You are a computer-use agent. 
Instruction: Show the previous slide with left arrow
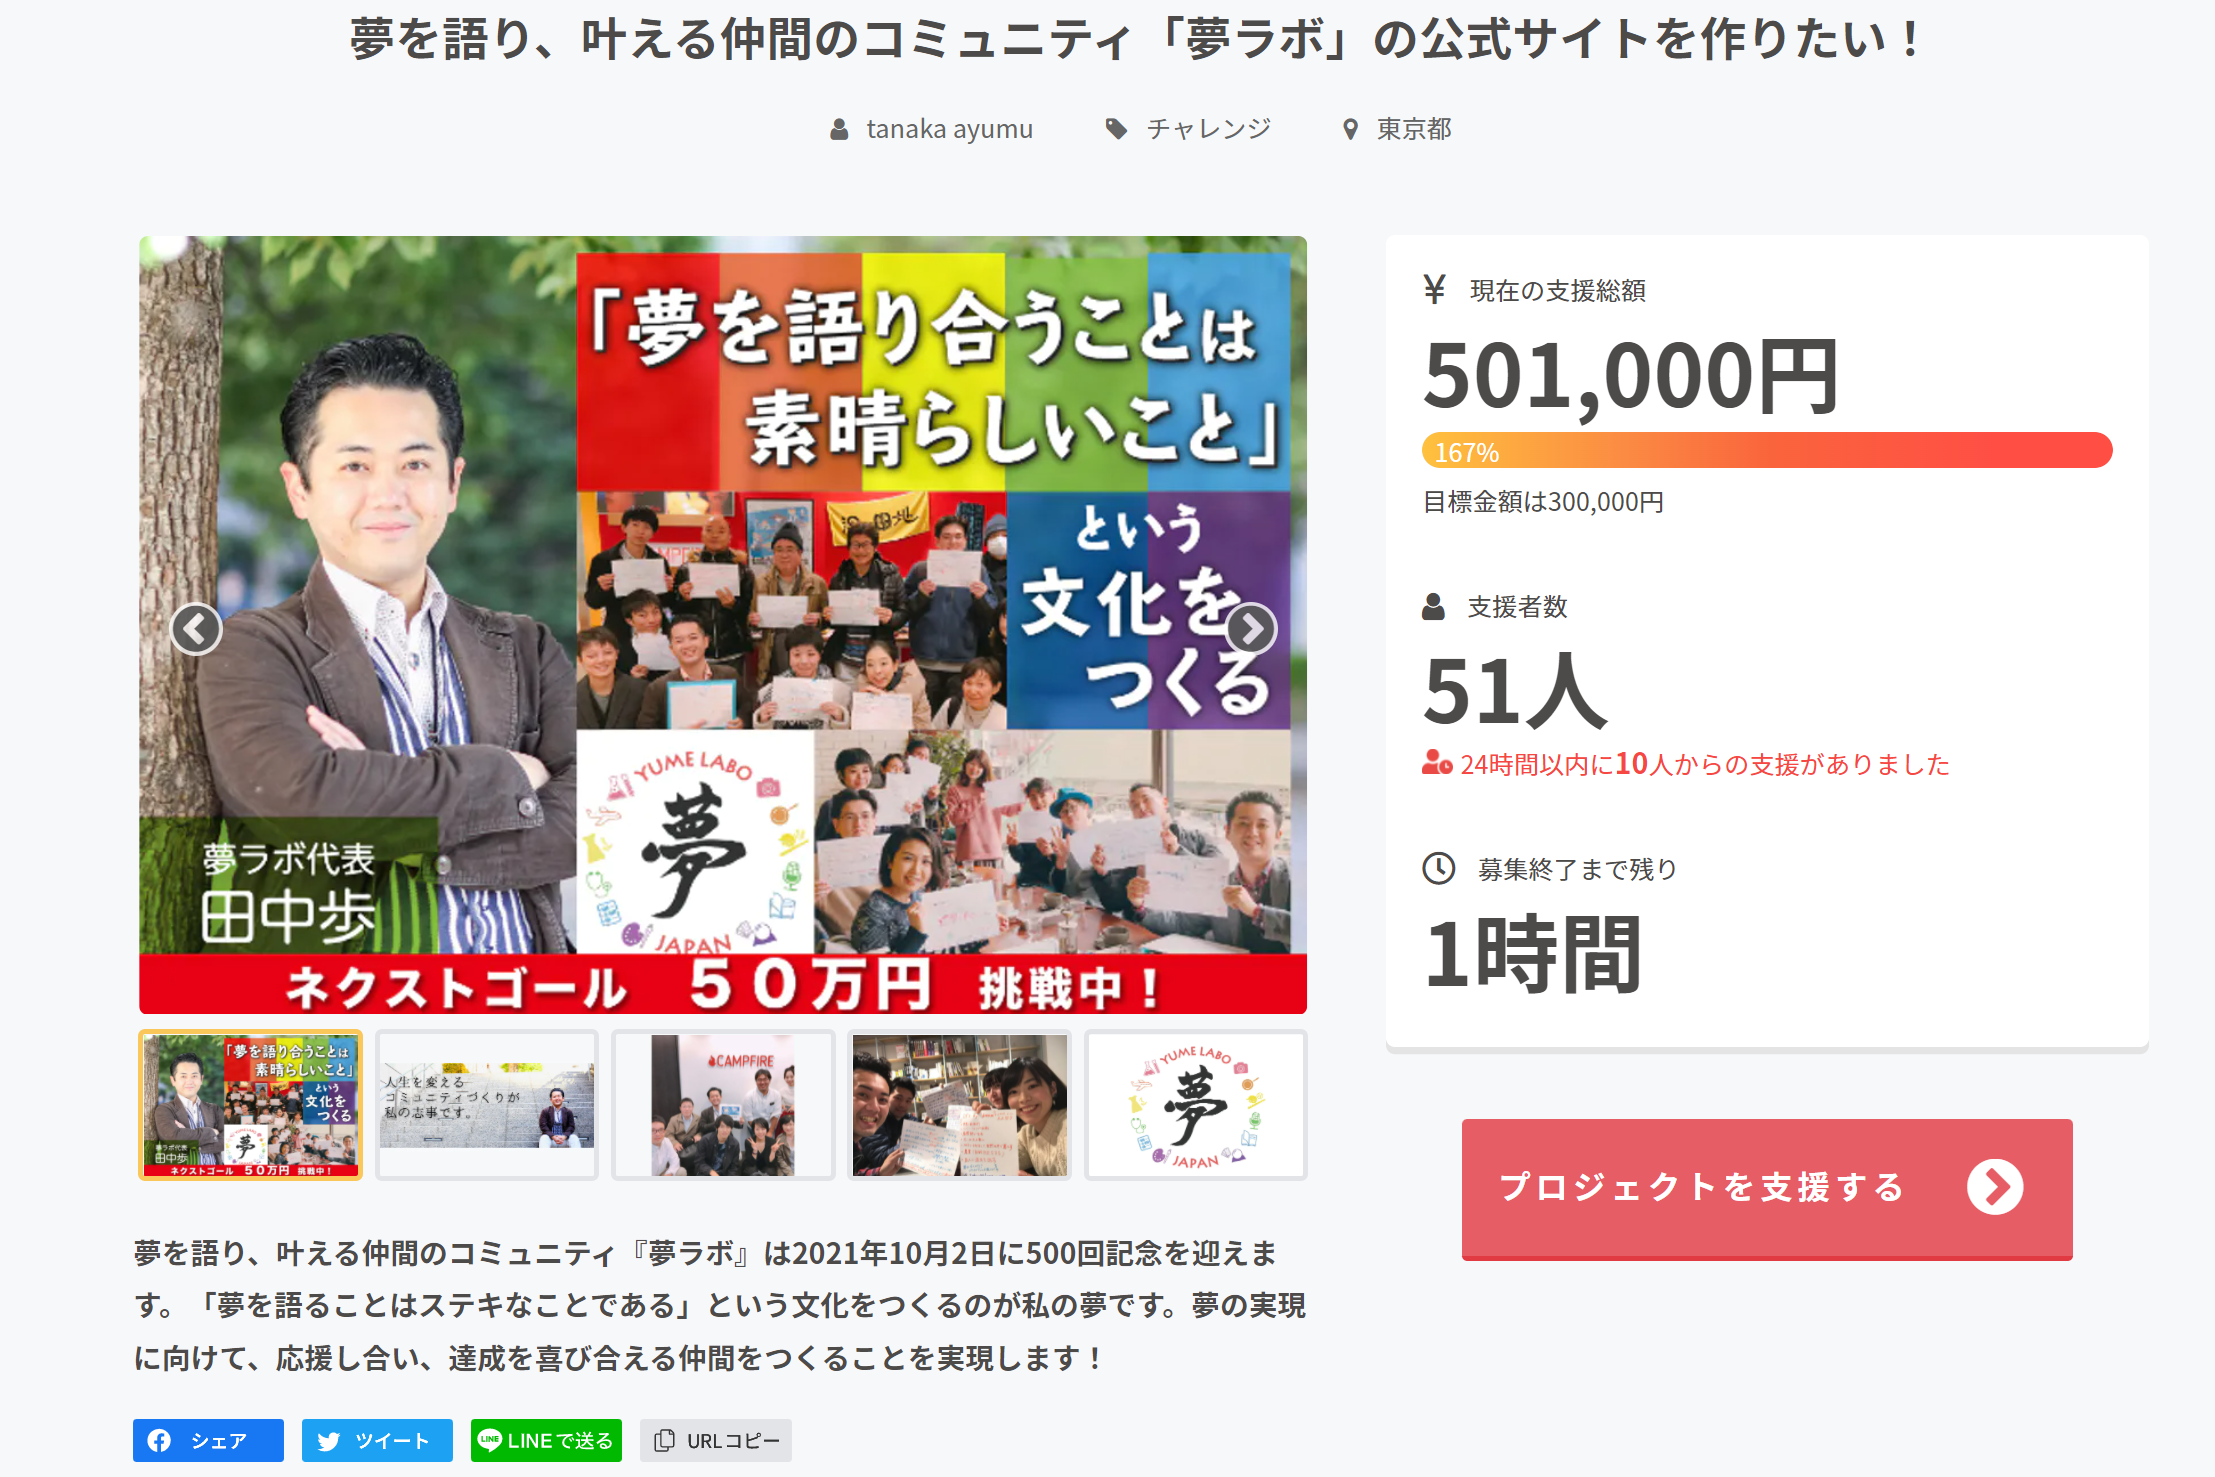(x=196, y=629)
